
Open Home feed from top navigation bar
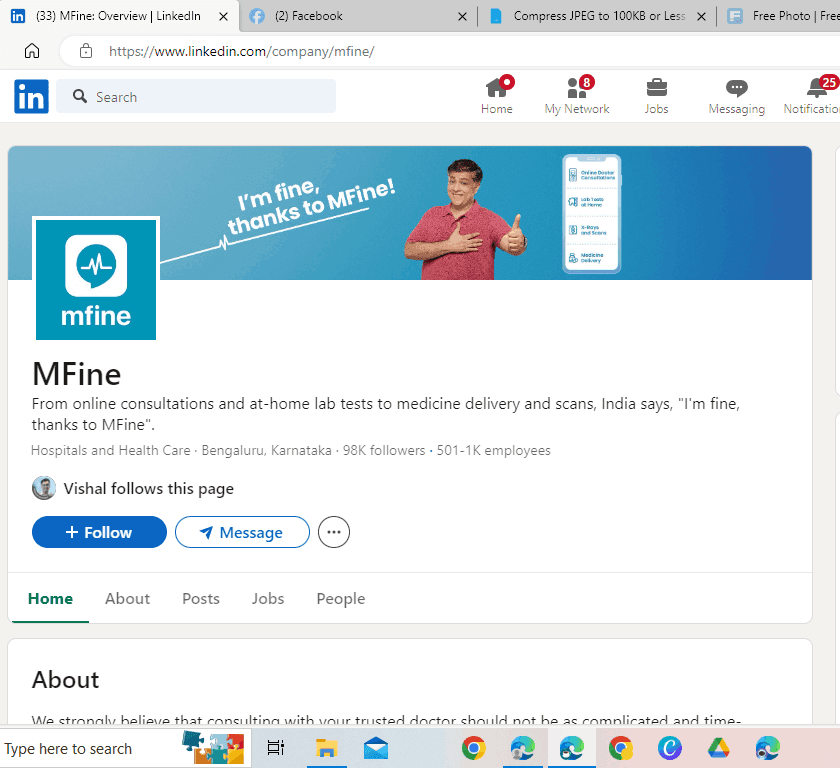[496, 96]
